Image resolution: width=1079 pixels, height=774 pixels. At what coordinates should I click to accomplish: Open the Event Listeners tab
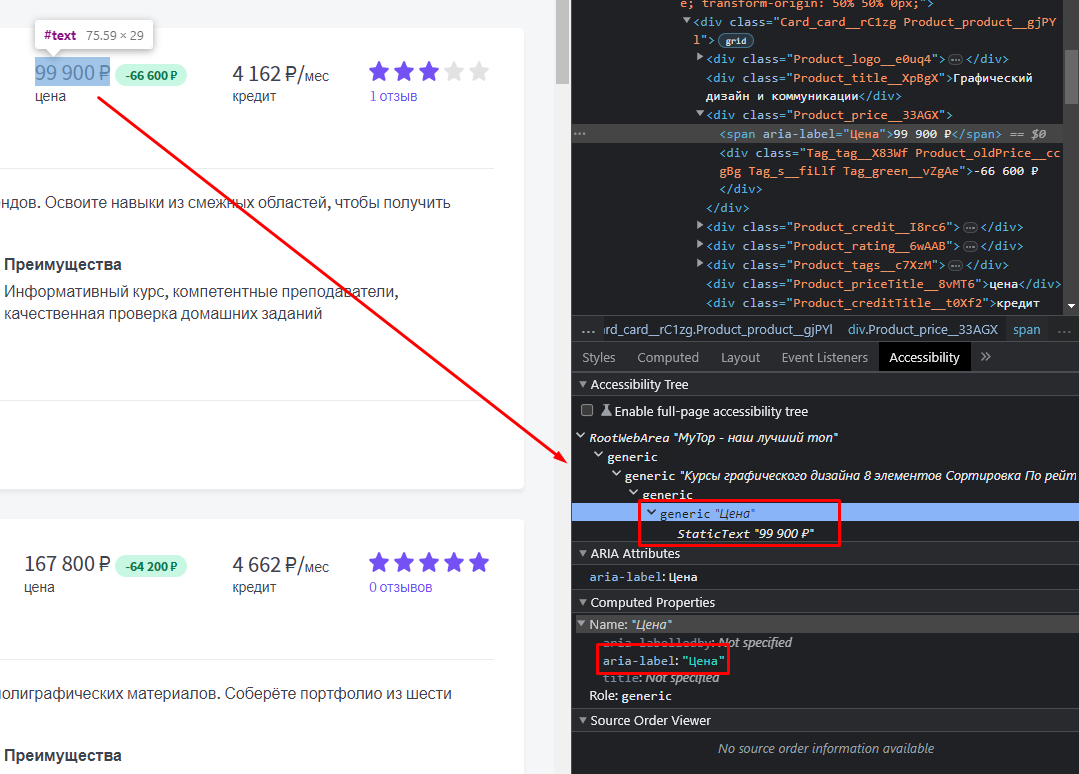pos(824,358)
